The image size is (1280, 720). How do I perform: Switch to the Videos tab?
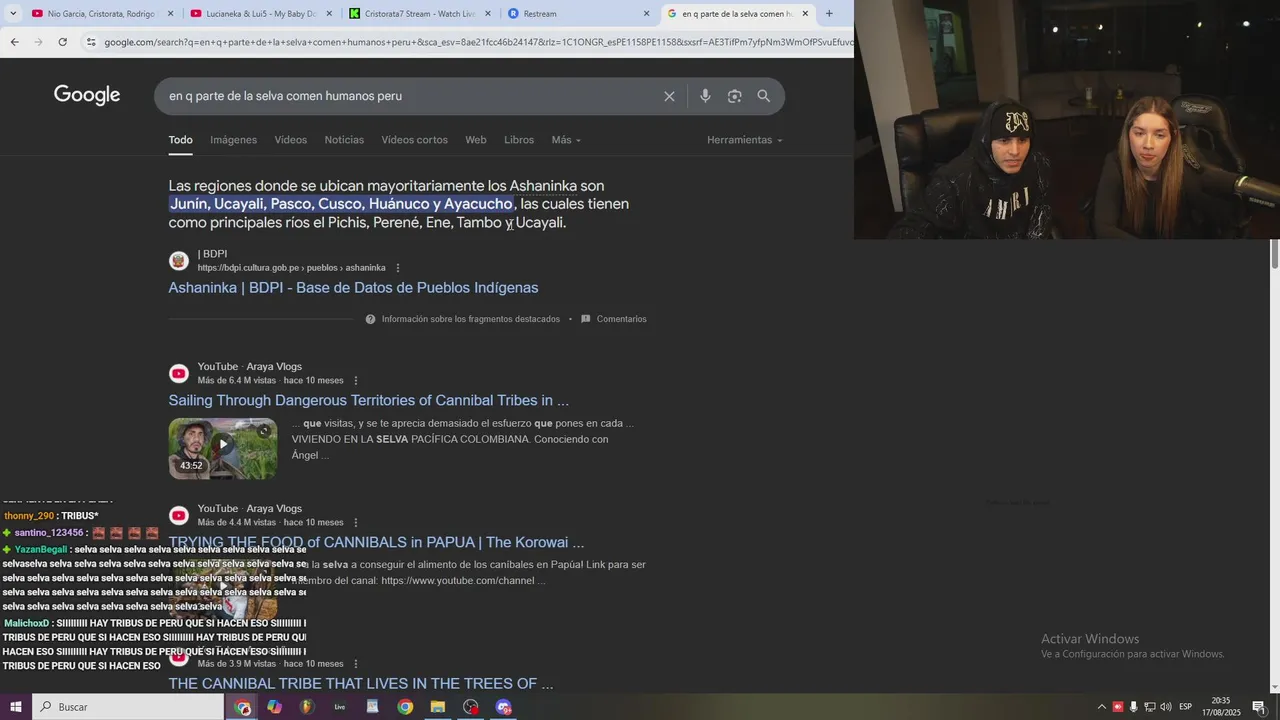coord(291,140)
